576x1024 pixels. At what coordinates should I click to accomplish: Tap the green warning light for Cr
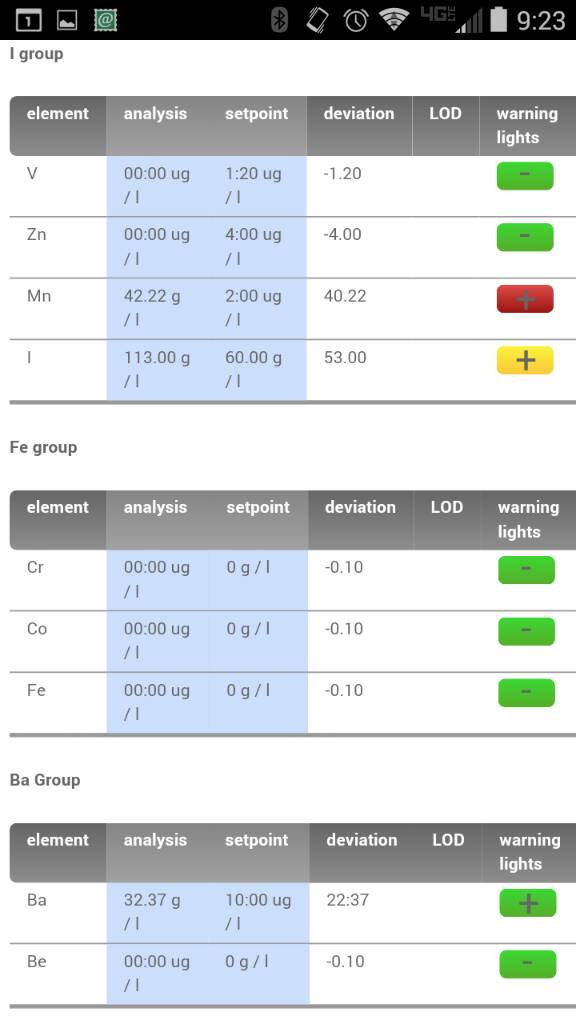[x=526, y=569]
